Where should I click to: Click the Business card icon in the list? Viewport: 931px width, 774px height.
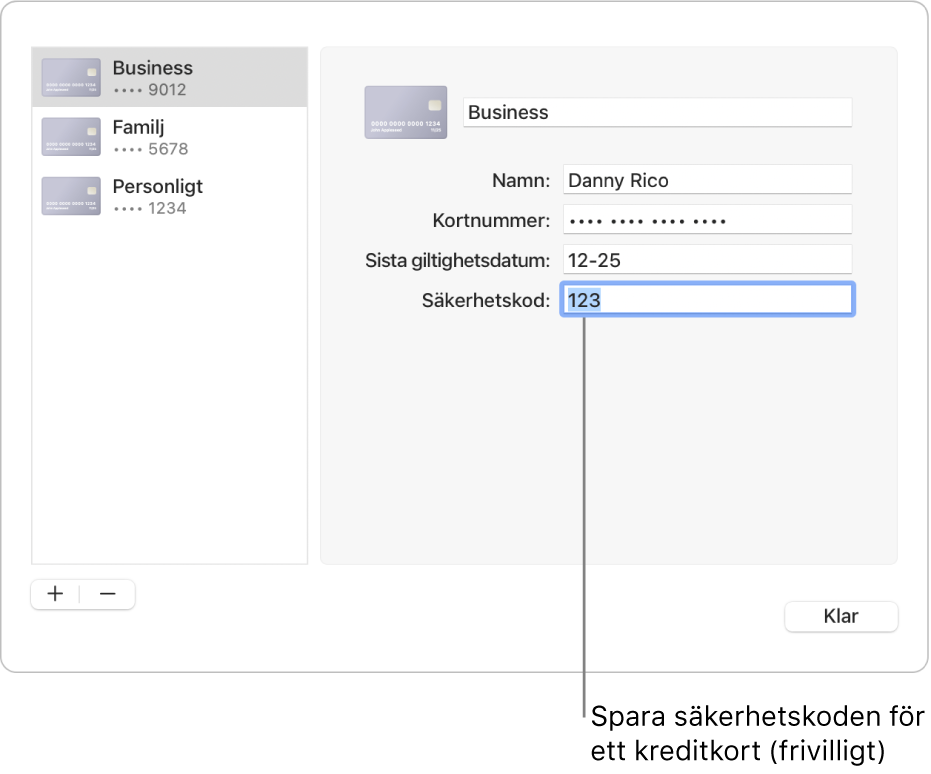[71, 78]
